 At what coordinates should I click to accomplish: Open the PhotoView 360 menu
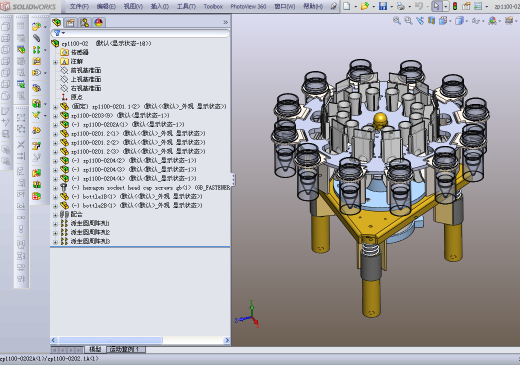[x=248, y=6]
